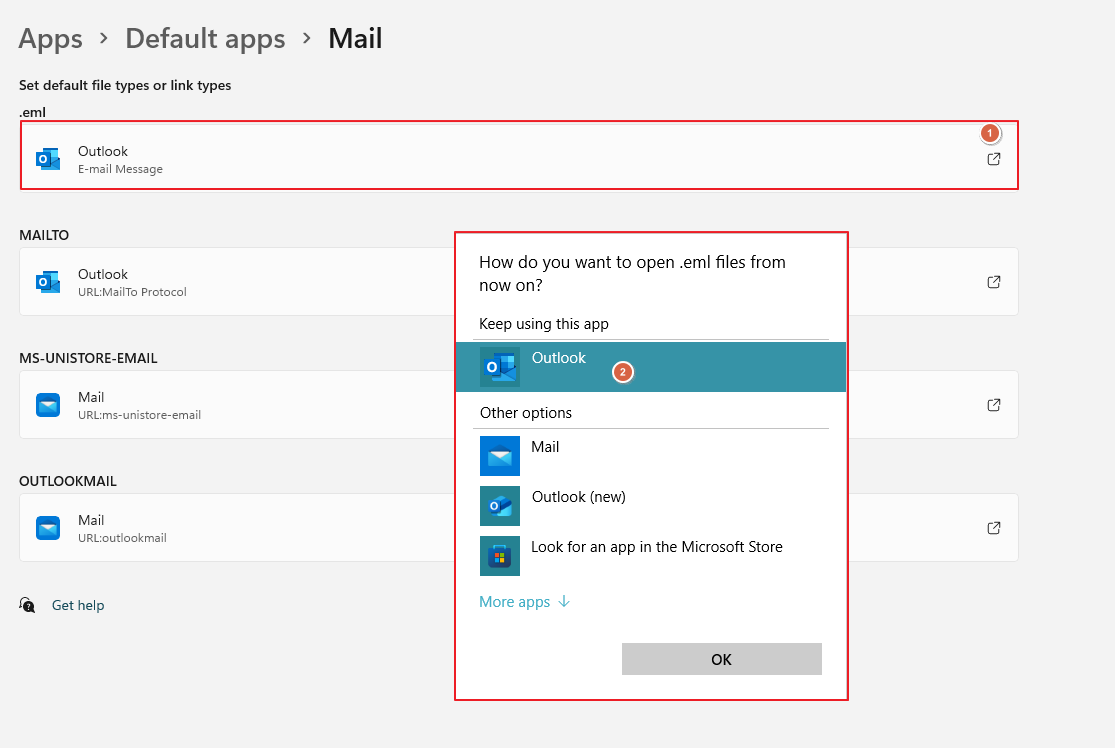Image resolution: width=1115 pixels, height=748 pixels.
Task: Click the 'OUTLOOKMAIL' section label
Action: click(x=68, y=481)
